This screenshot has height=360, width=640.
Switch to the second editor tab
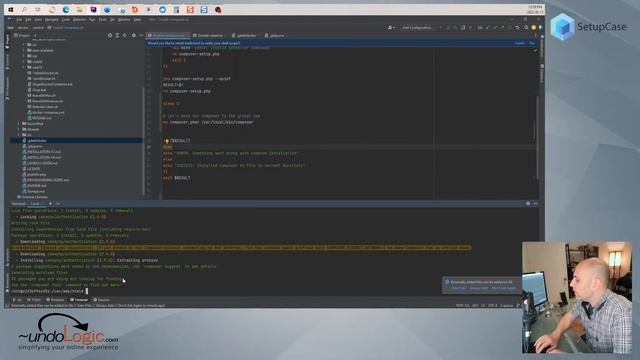coord(208,36)
